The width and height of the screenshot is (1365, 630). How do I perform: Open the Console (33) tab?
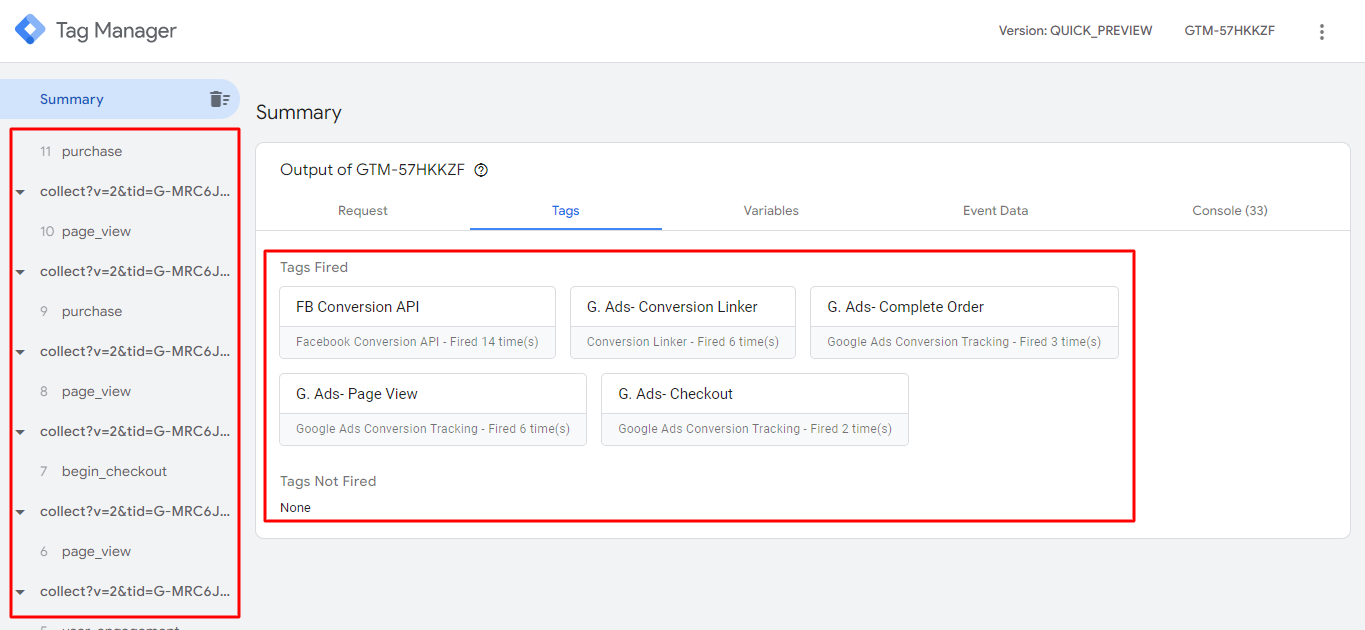pos(1230,210)
